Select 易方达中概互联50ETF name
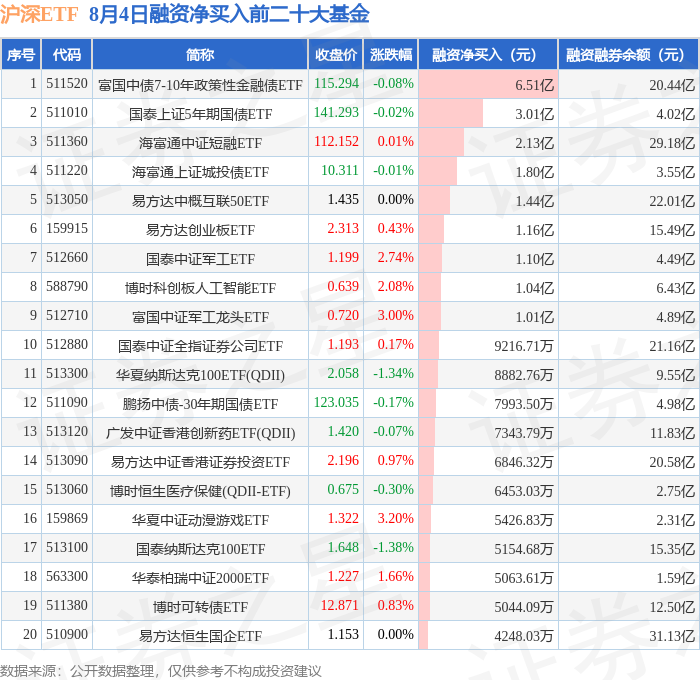Viewport: 700px width, 680px height. click(x=200, y=201)
